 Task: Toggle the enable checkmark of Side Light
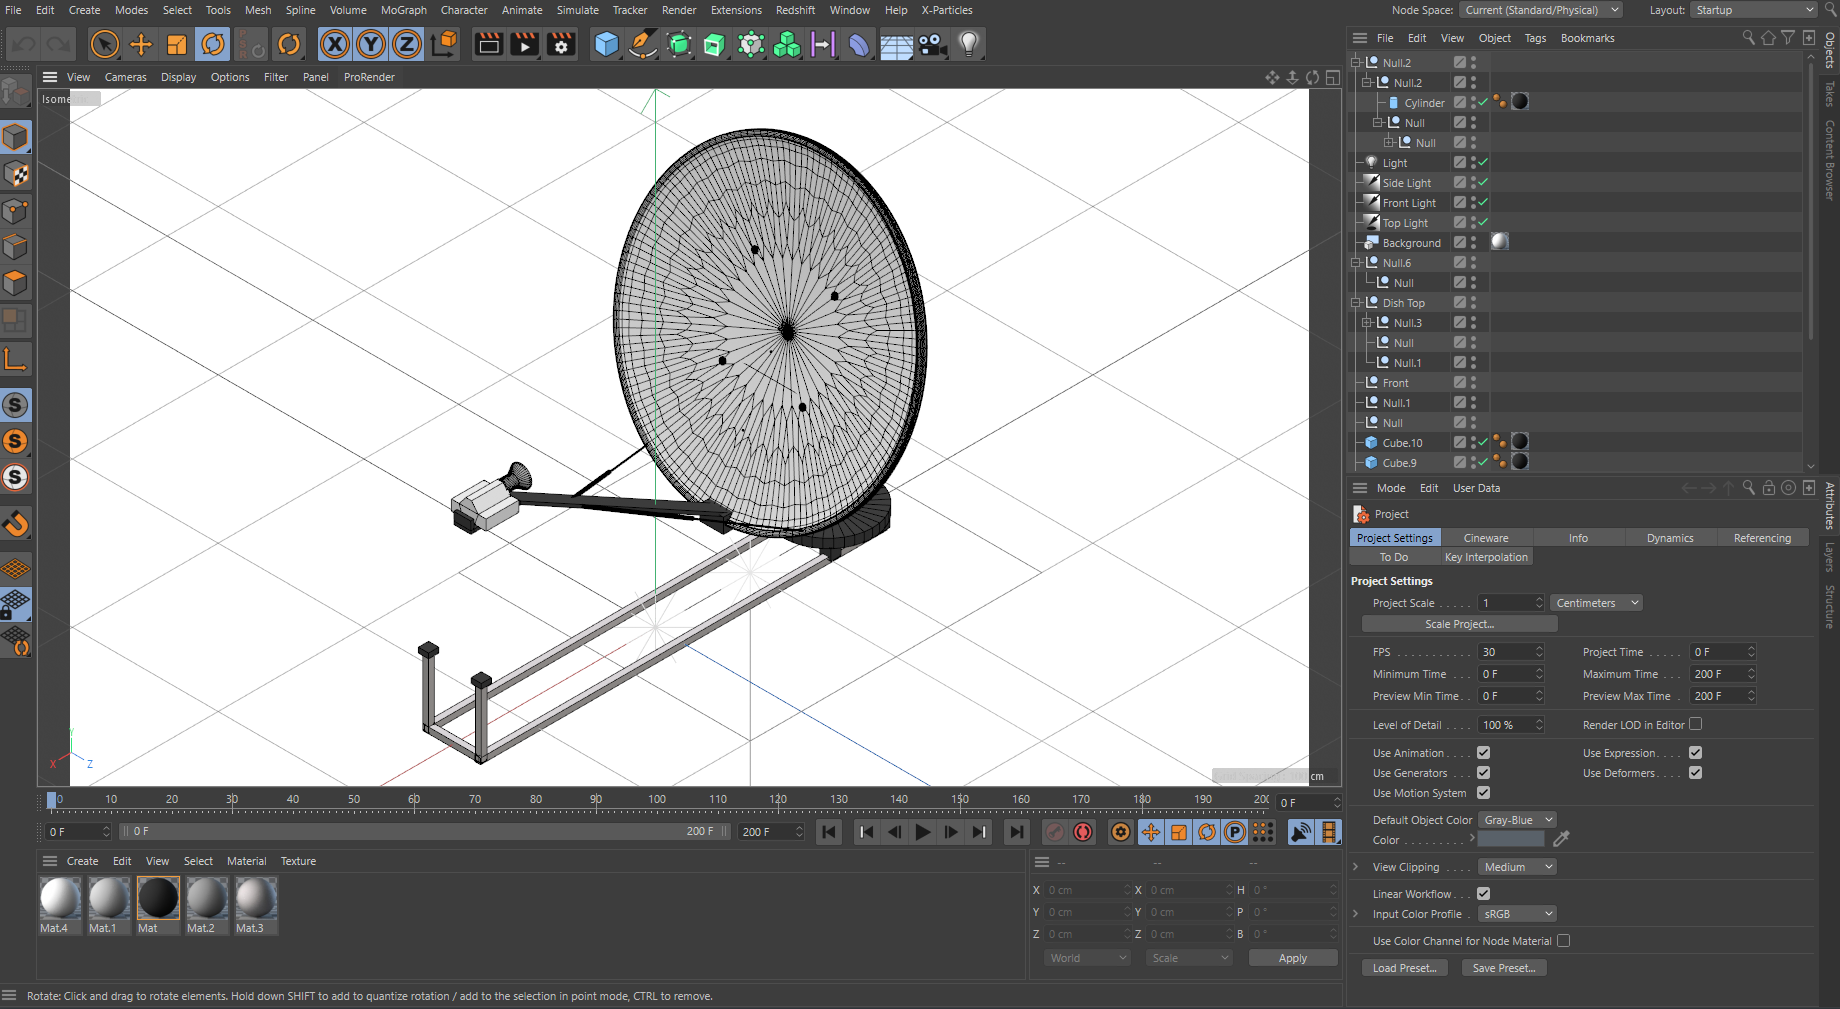point(1483,183)
